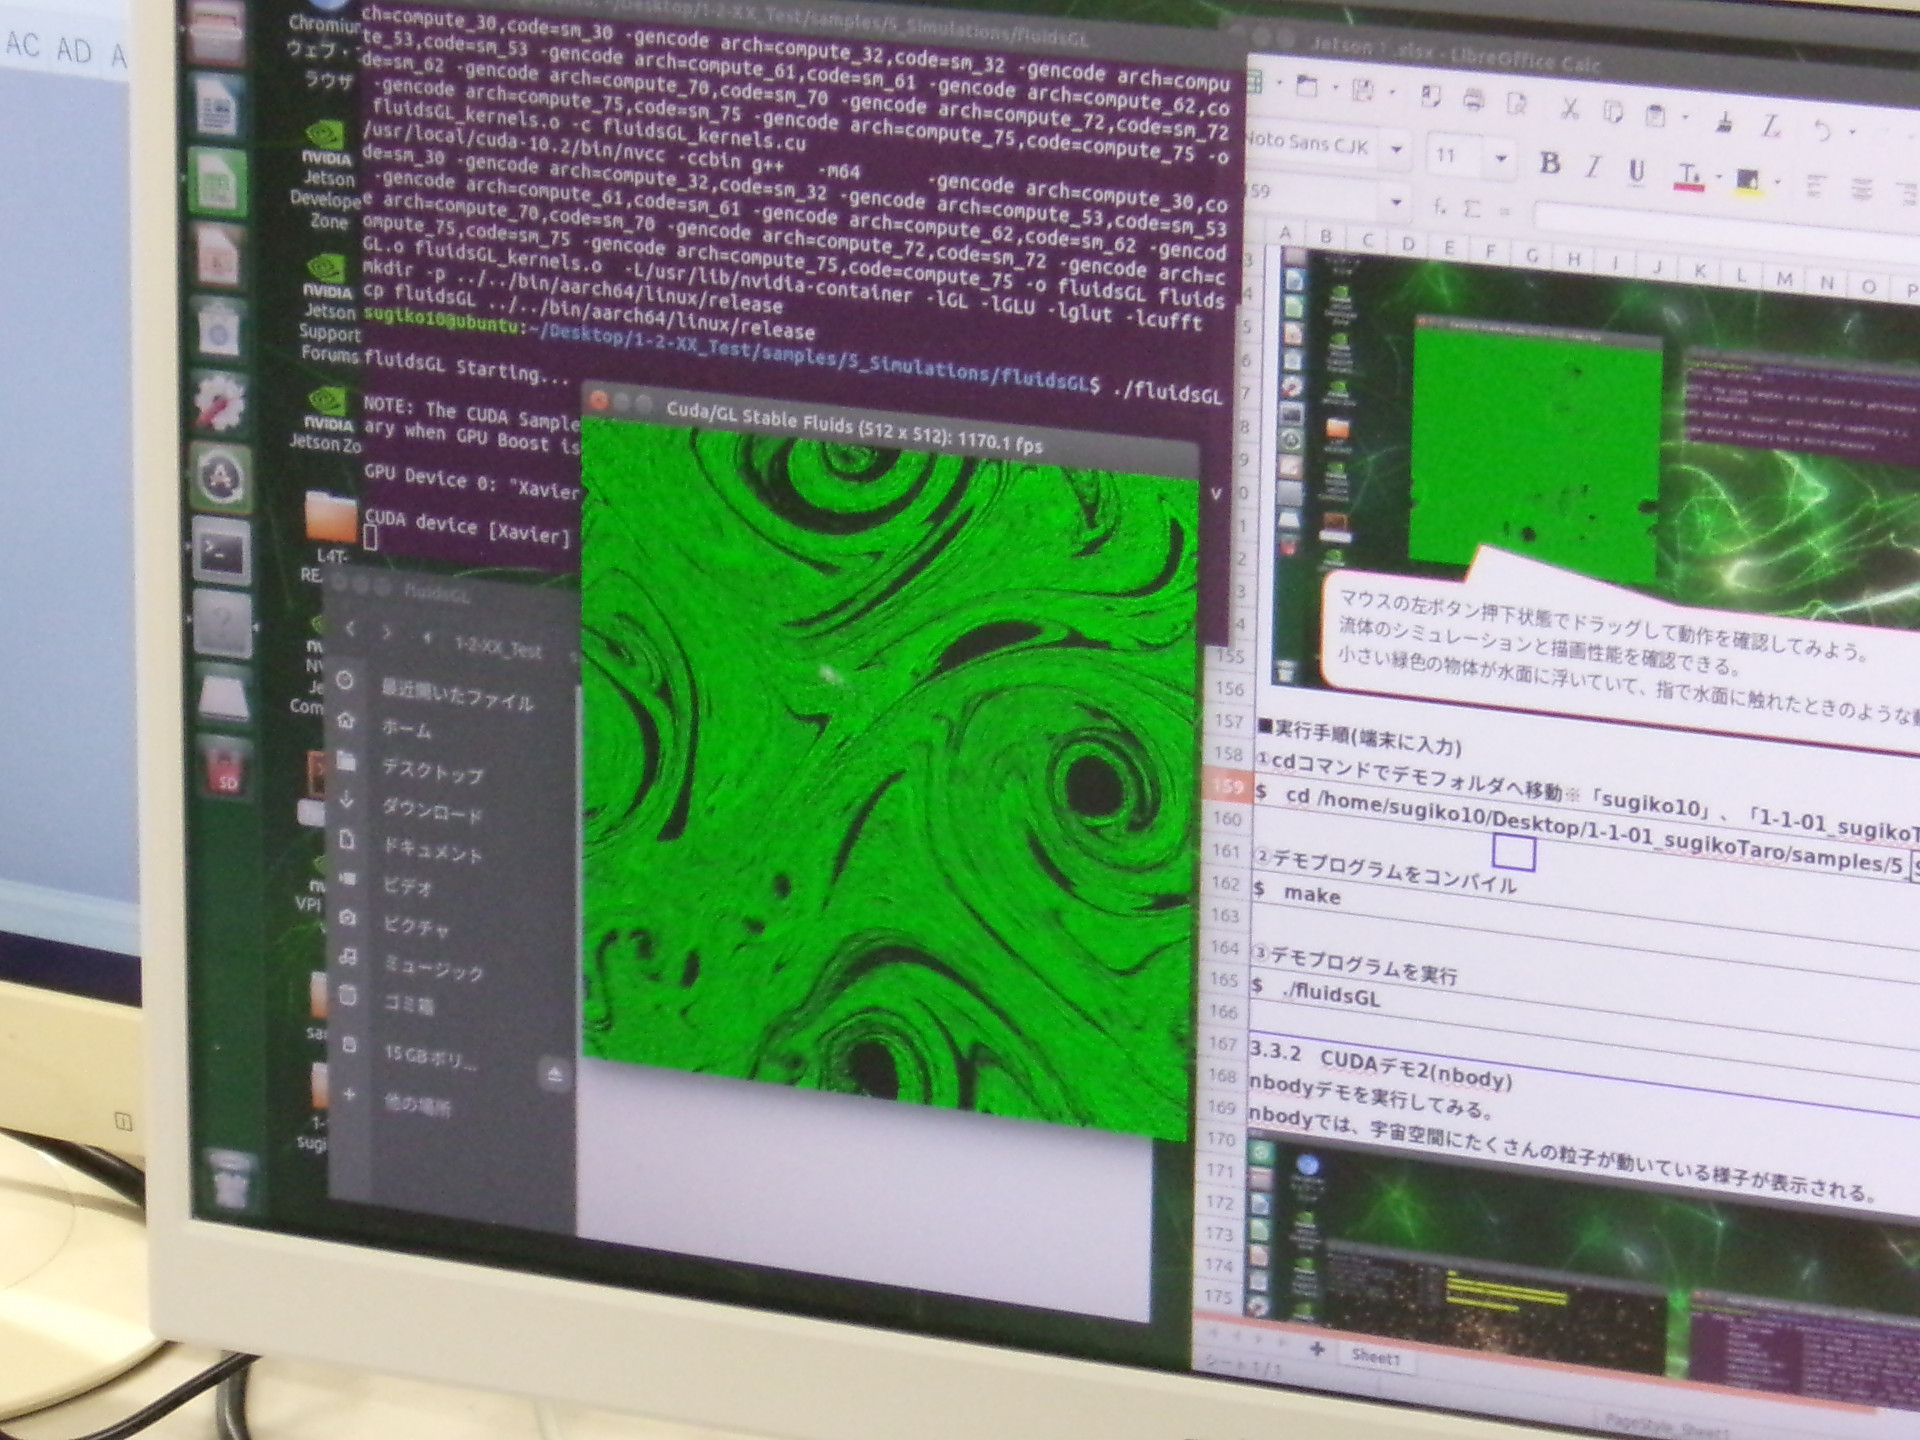Toggle Center Horizontally in Calc toolbar

tap(1861, 189)
